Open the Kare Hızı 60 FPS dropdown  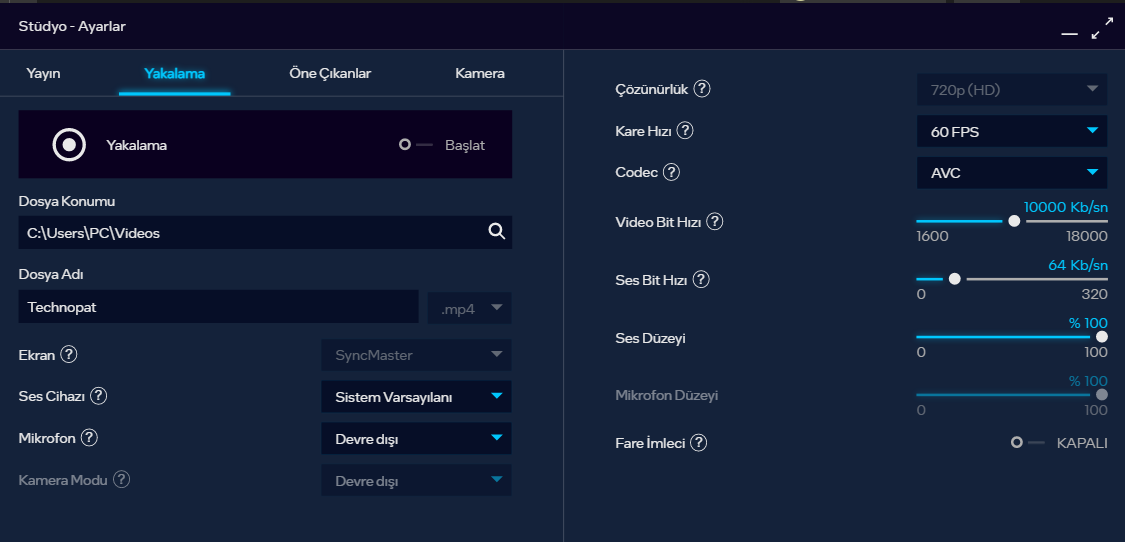point(1011,131)
